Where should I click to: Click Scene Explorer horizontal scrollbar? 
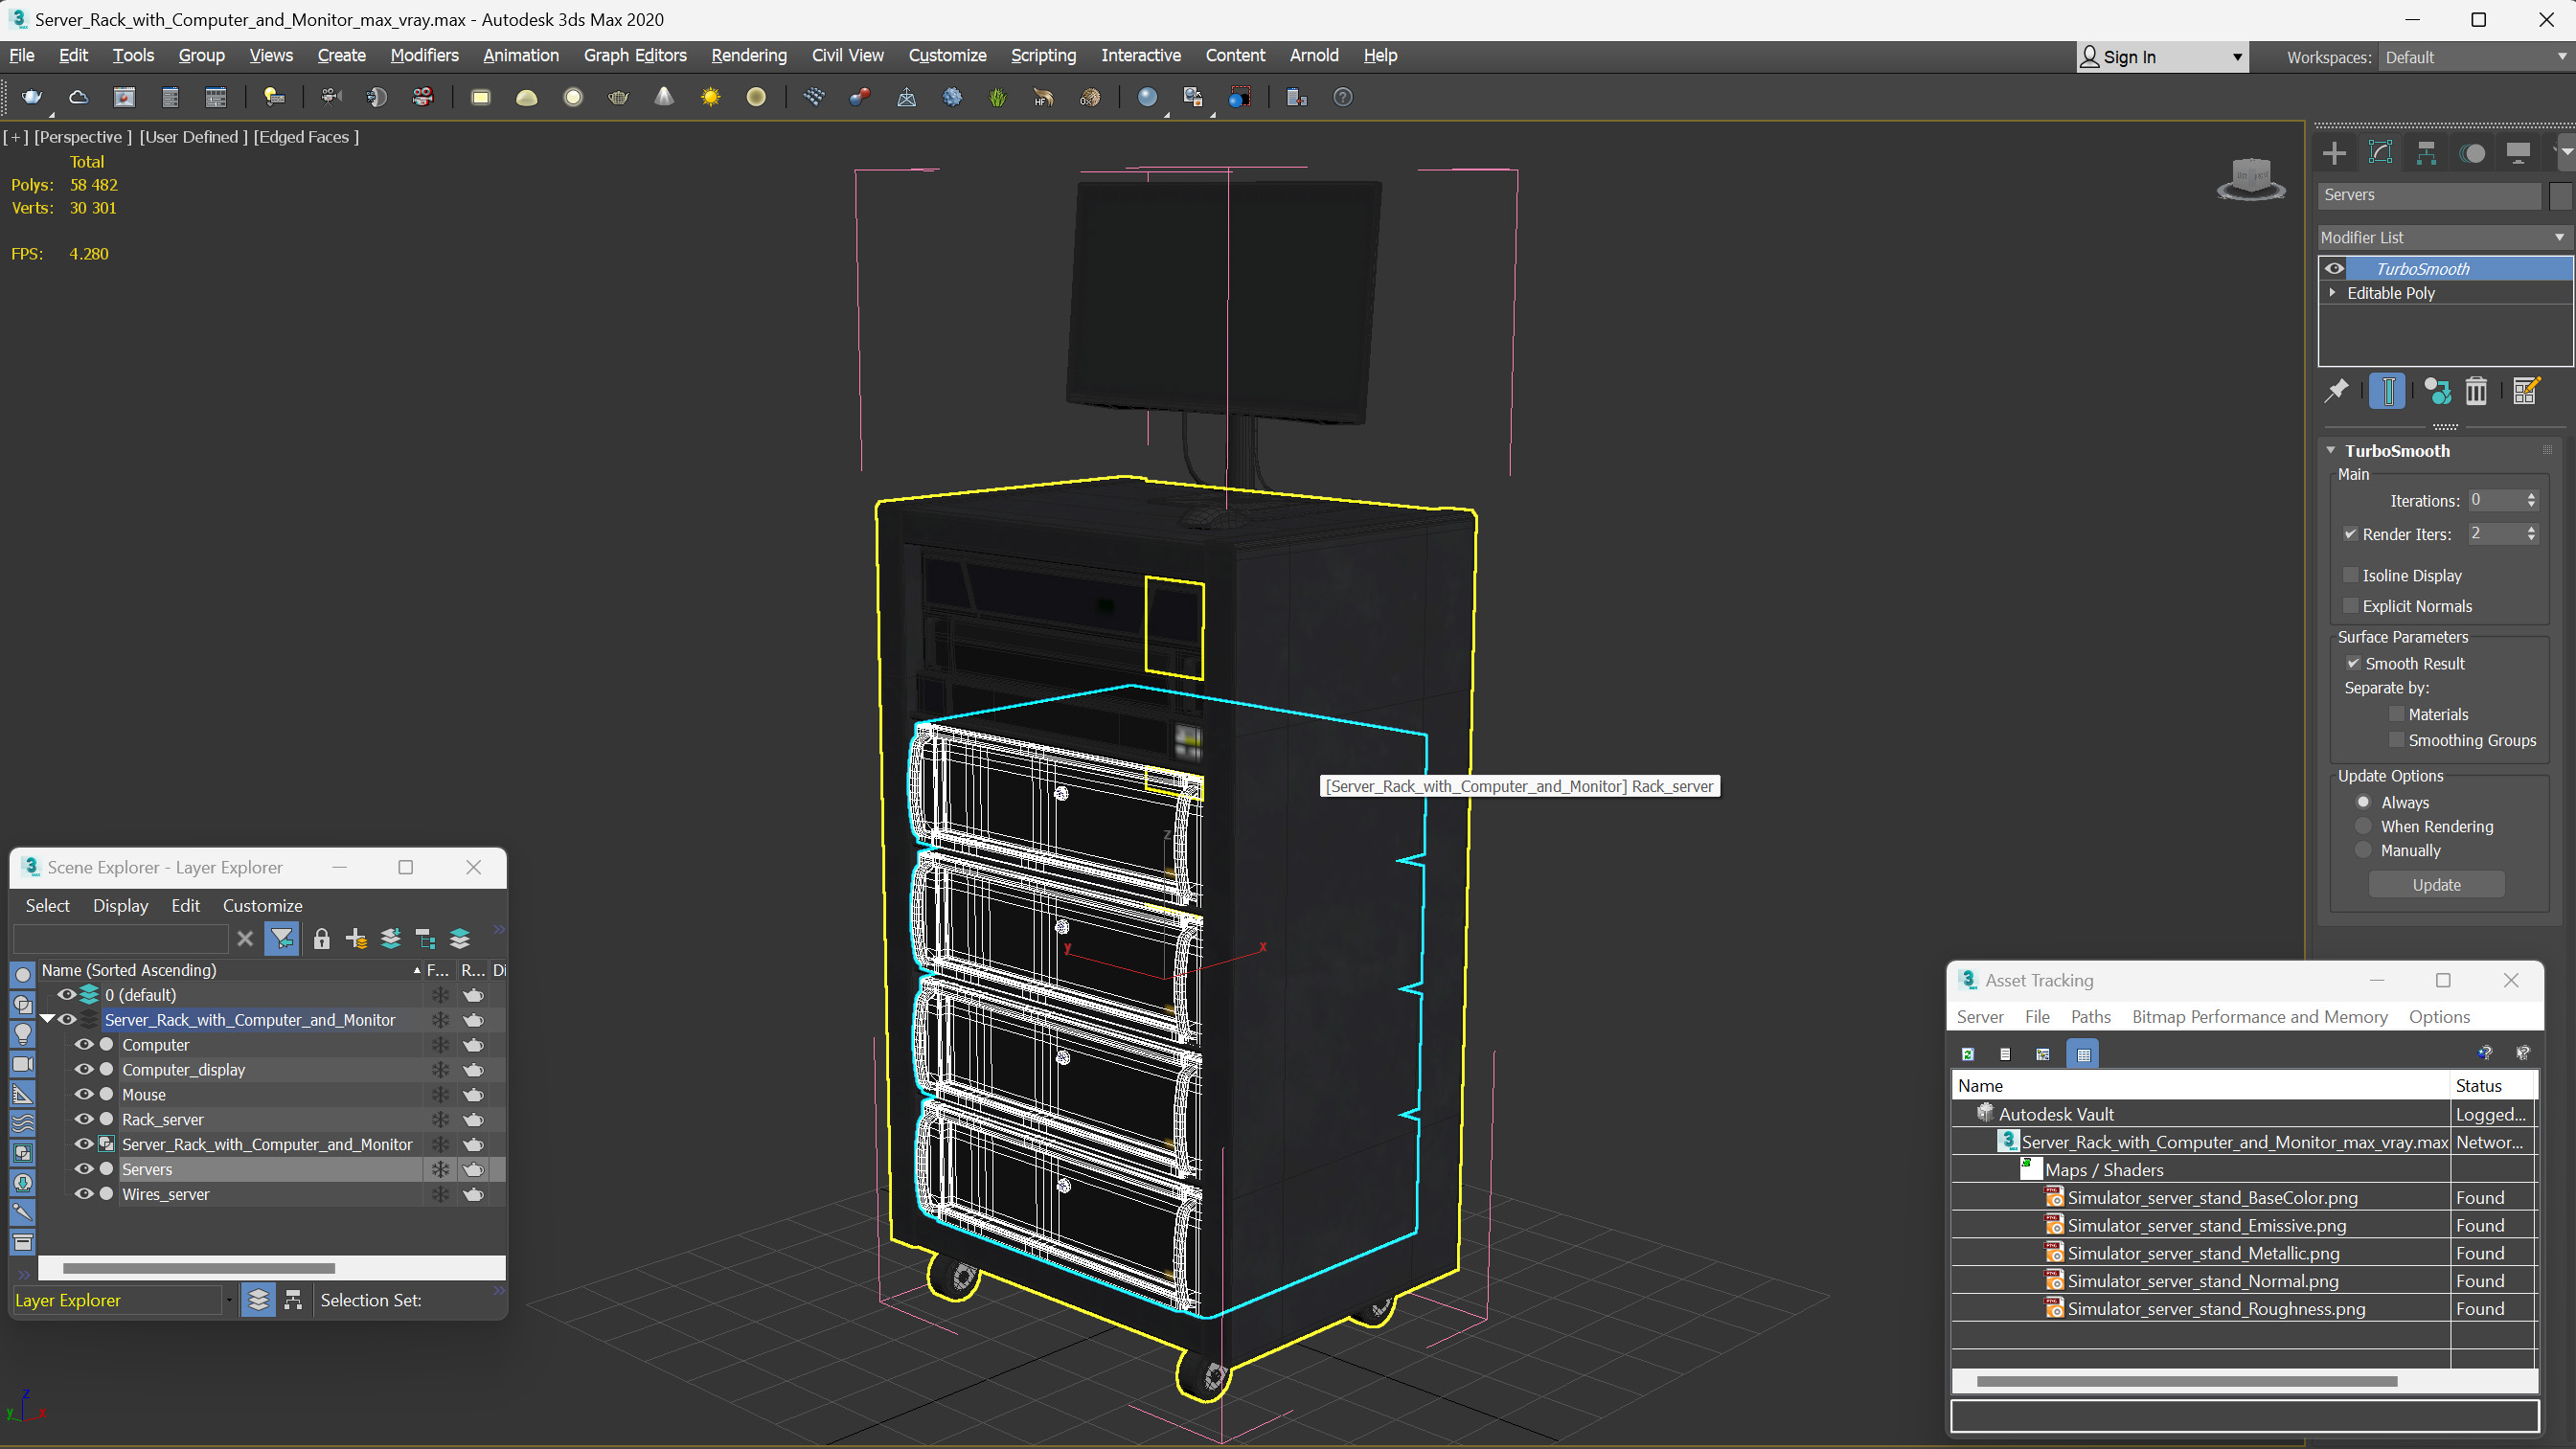tap(198, 1268)
